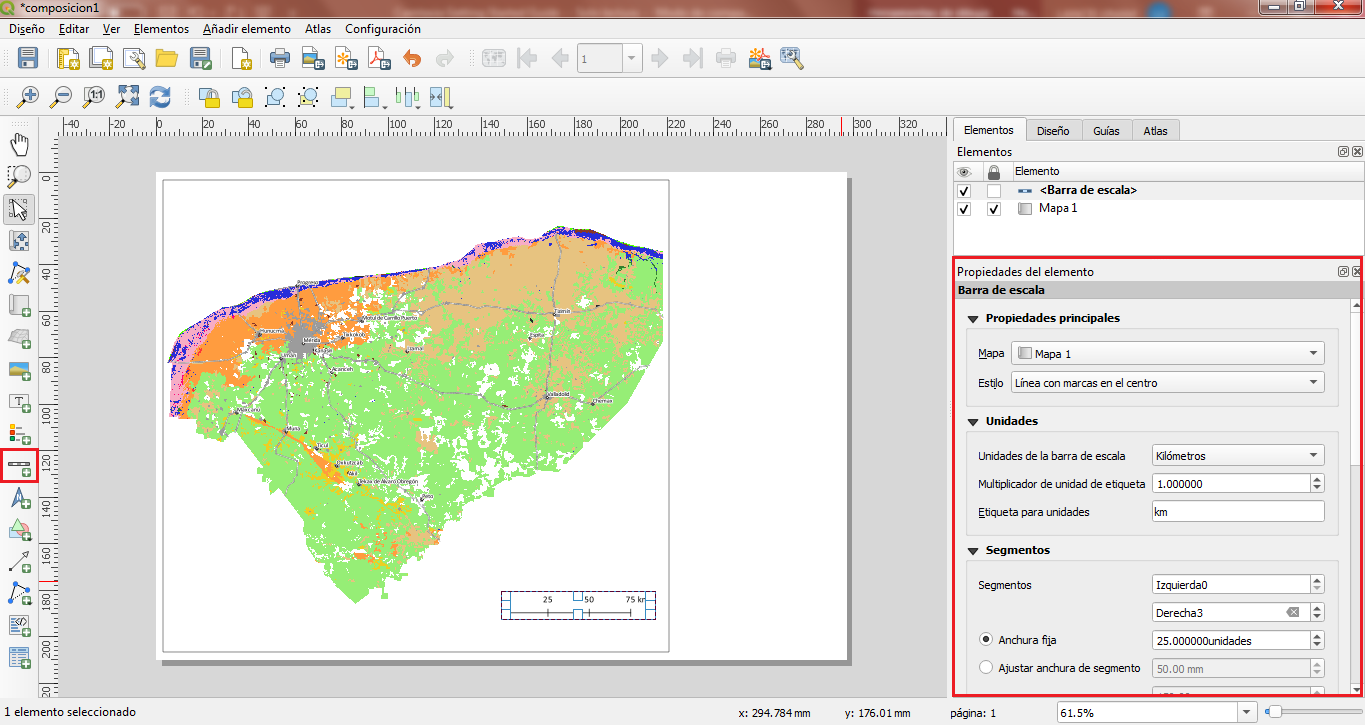Select the Pan layout hand tool
The width and height of the screenshot is (1365, 725).
click(x=19, y=145)
